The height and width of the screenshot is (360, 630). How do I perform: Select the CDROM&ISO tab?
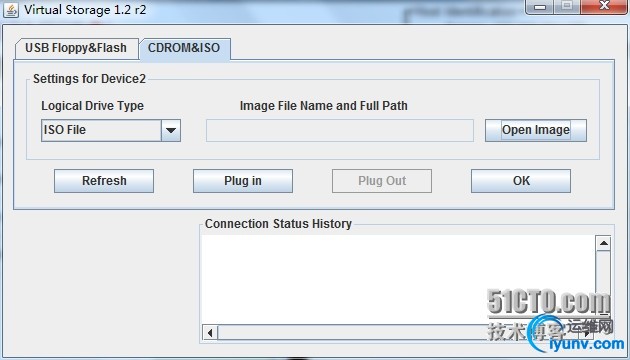(184, 49)
